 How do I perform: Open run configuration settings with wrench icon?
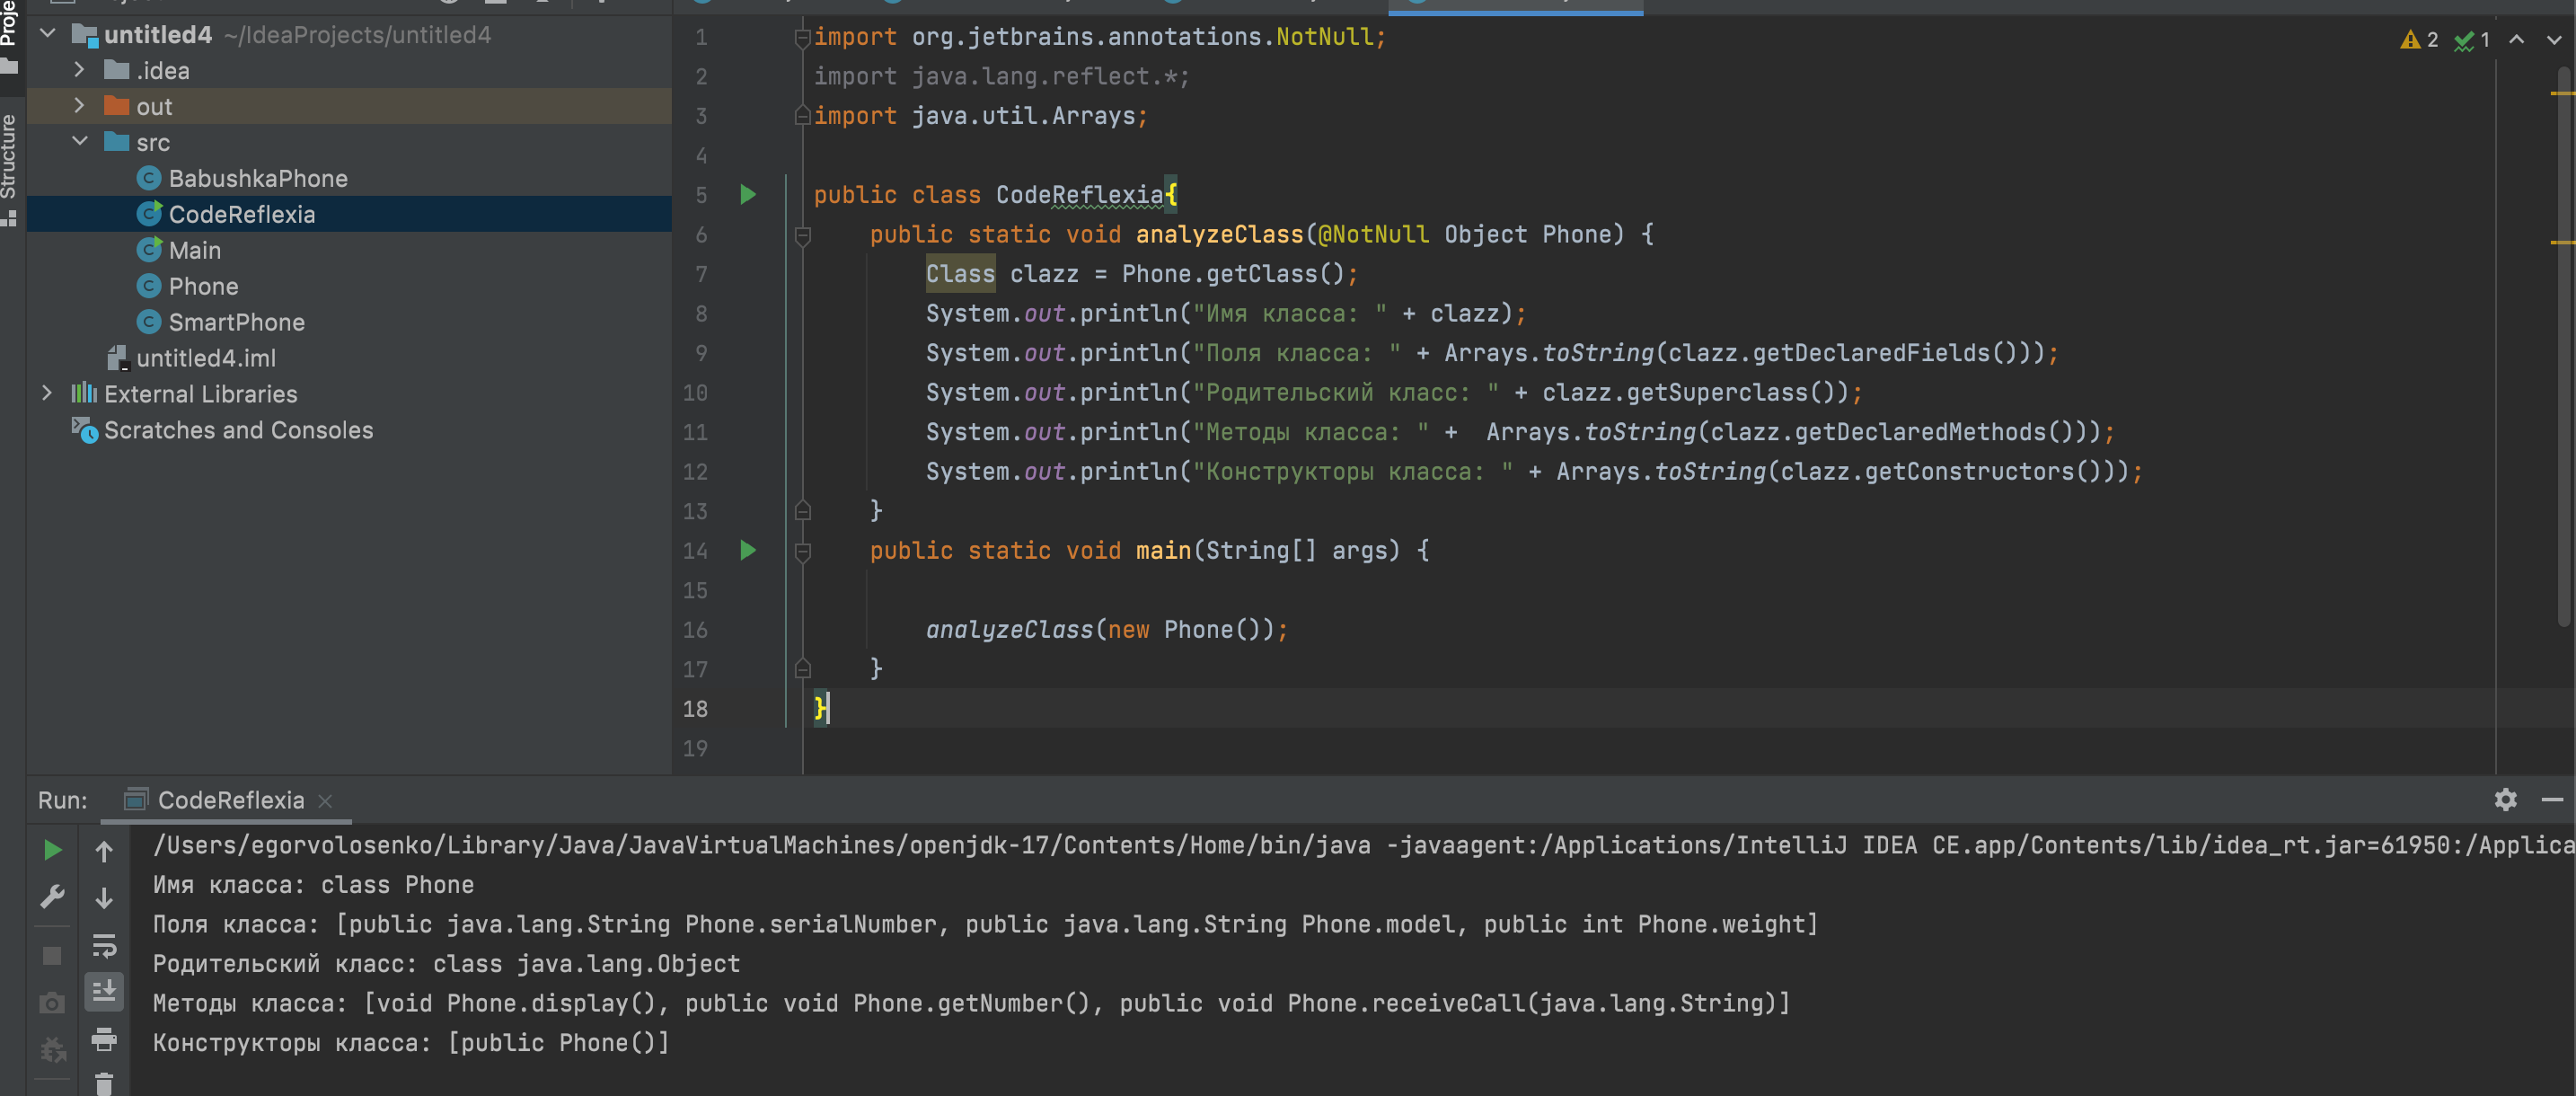tap(52, 895)
